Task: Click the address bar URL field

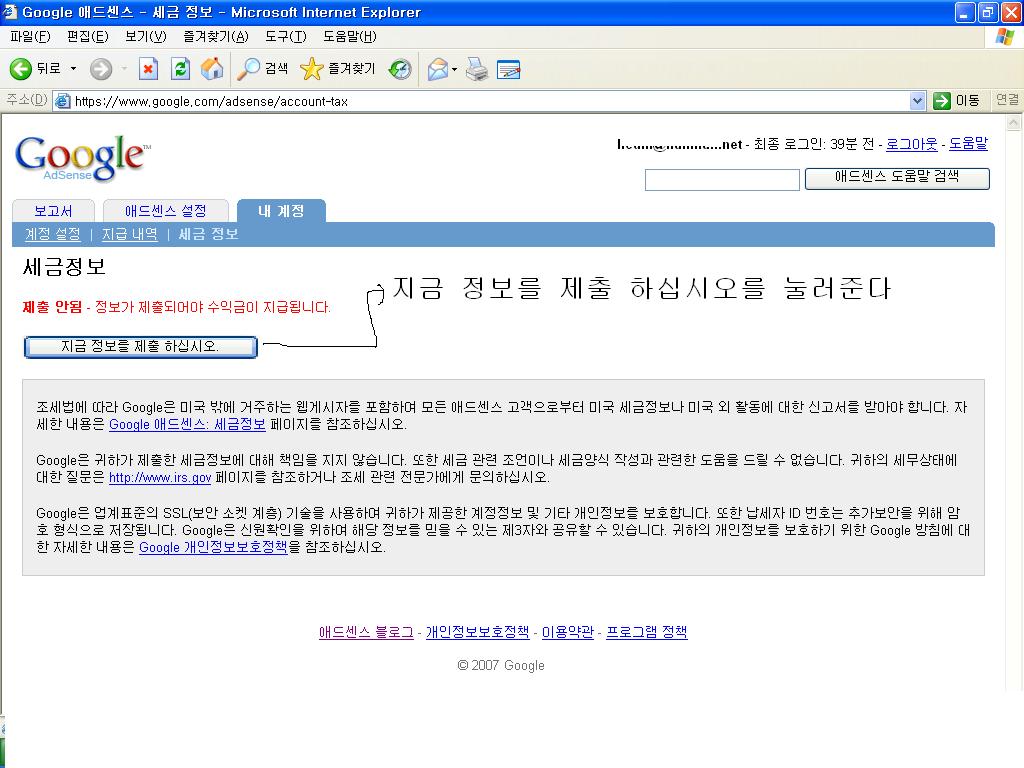Action: (490, 101)
